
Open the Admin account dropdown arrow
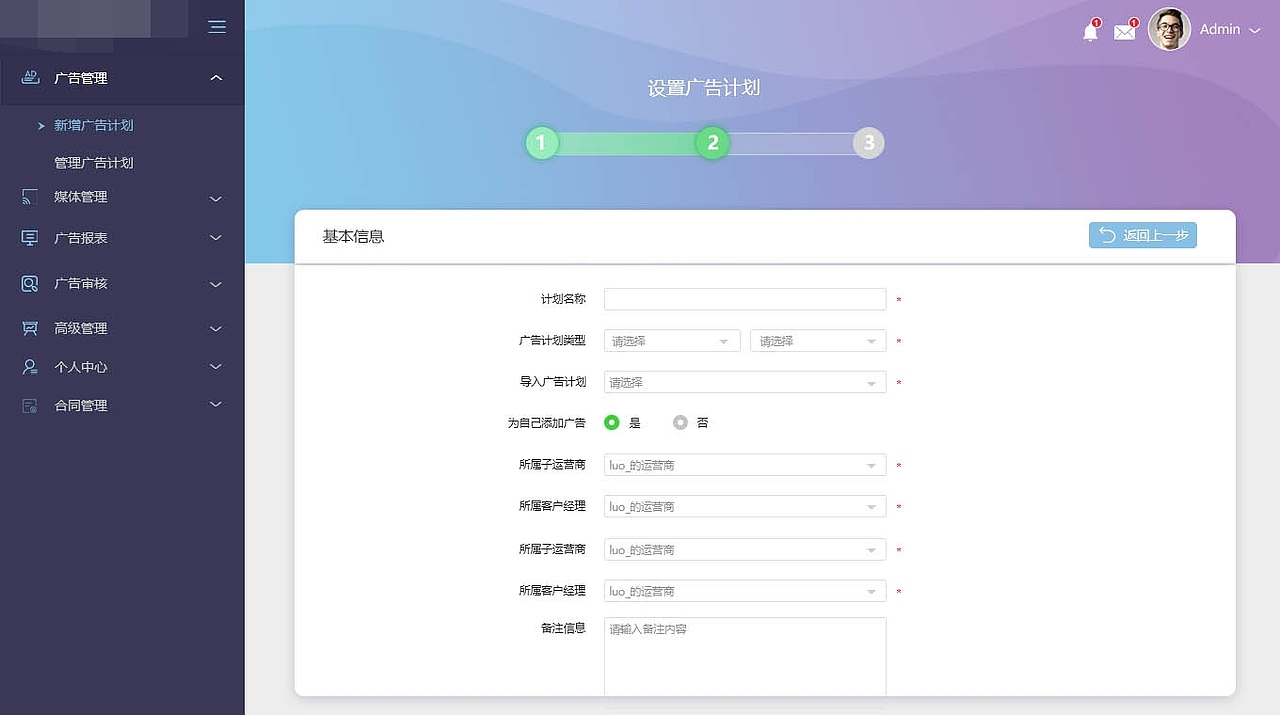(1255, 30)
